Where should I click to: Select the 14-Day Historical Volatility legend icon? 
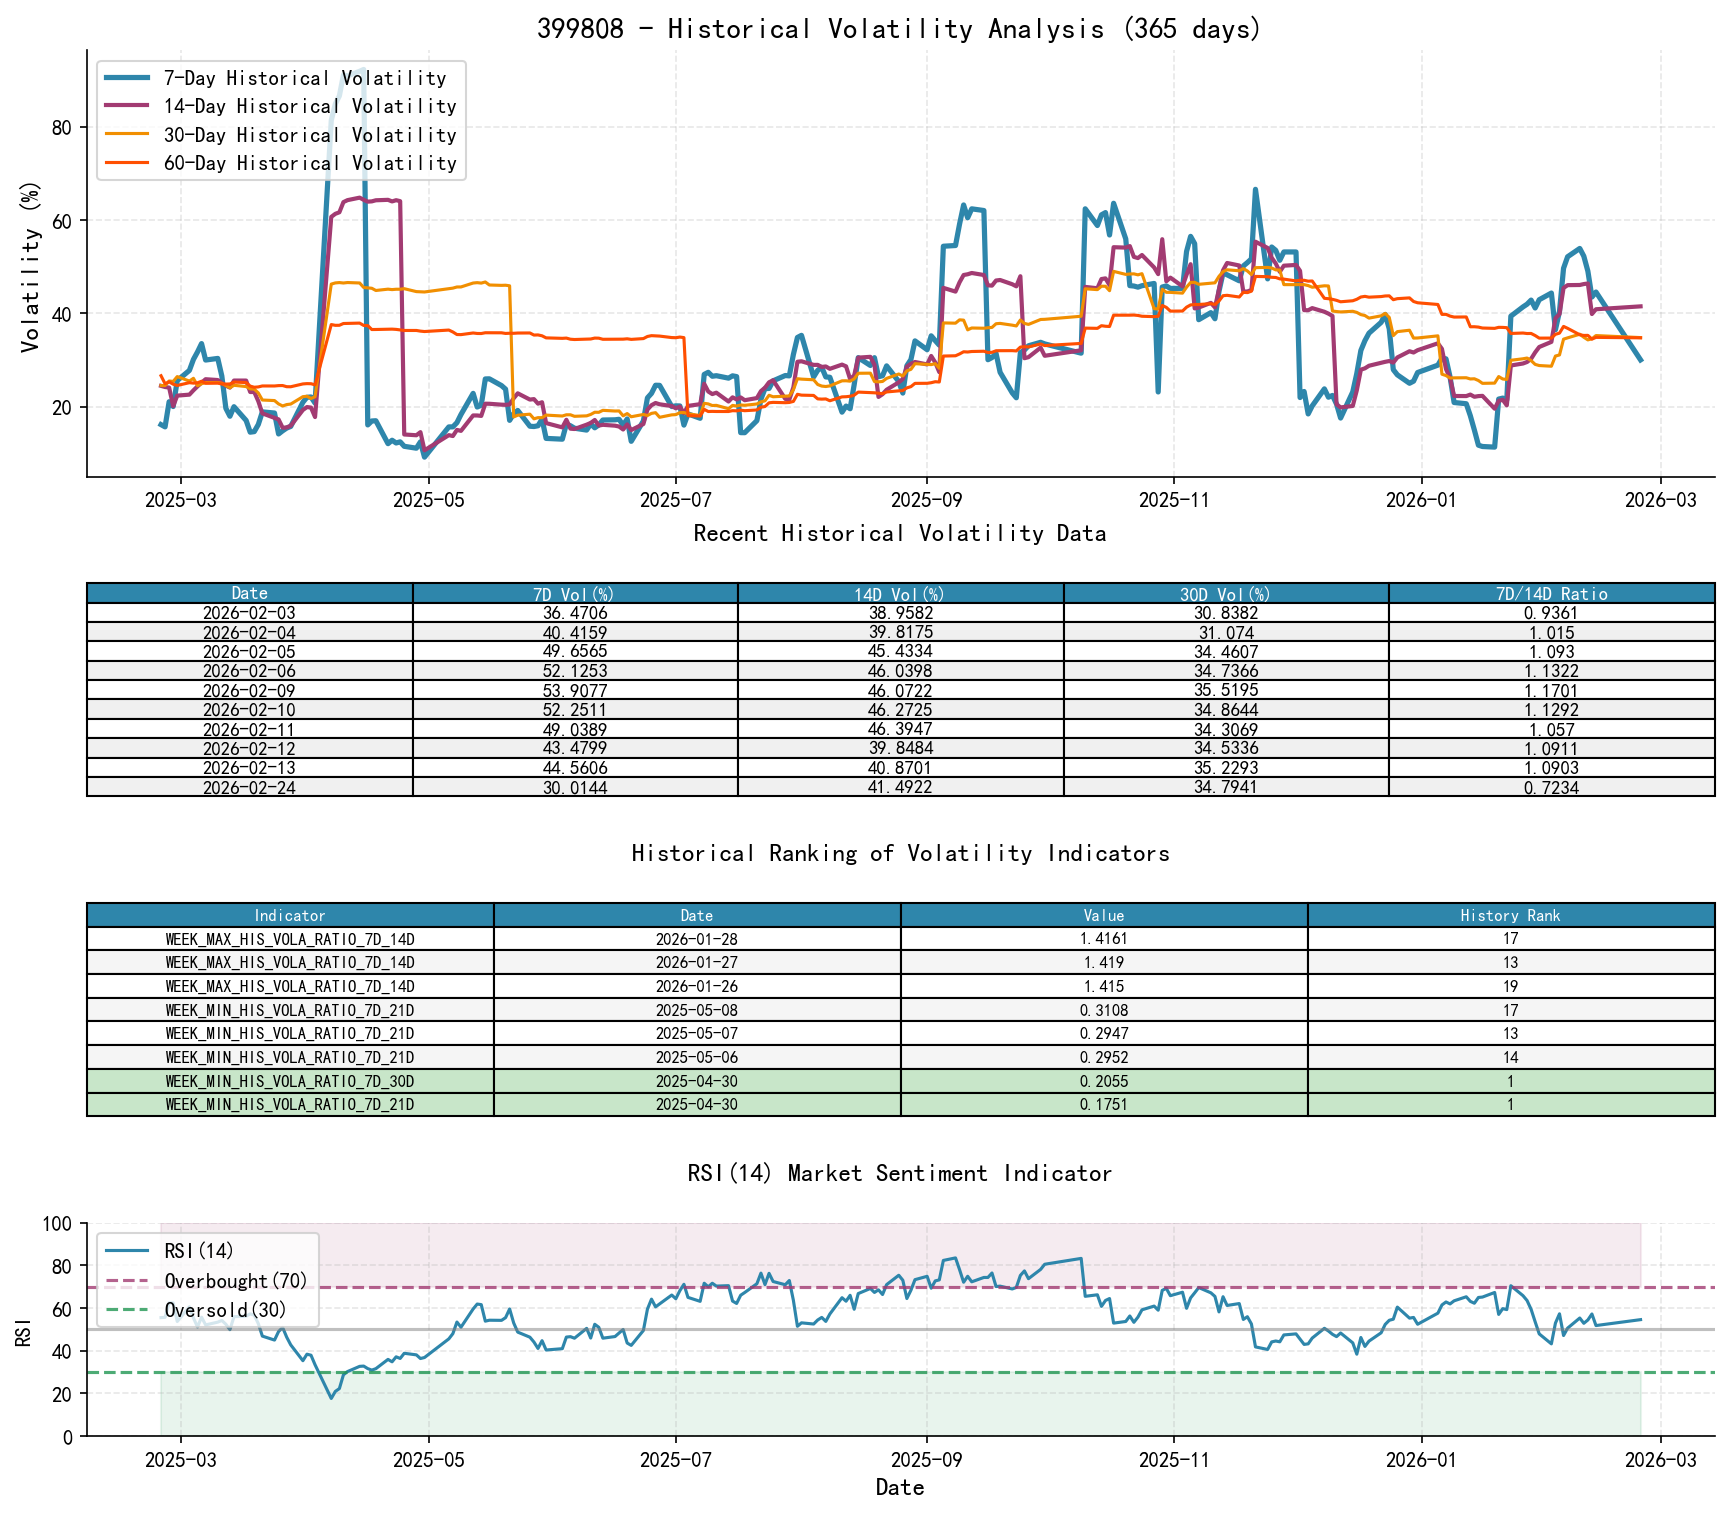point(126,106)
